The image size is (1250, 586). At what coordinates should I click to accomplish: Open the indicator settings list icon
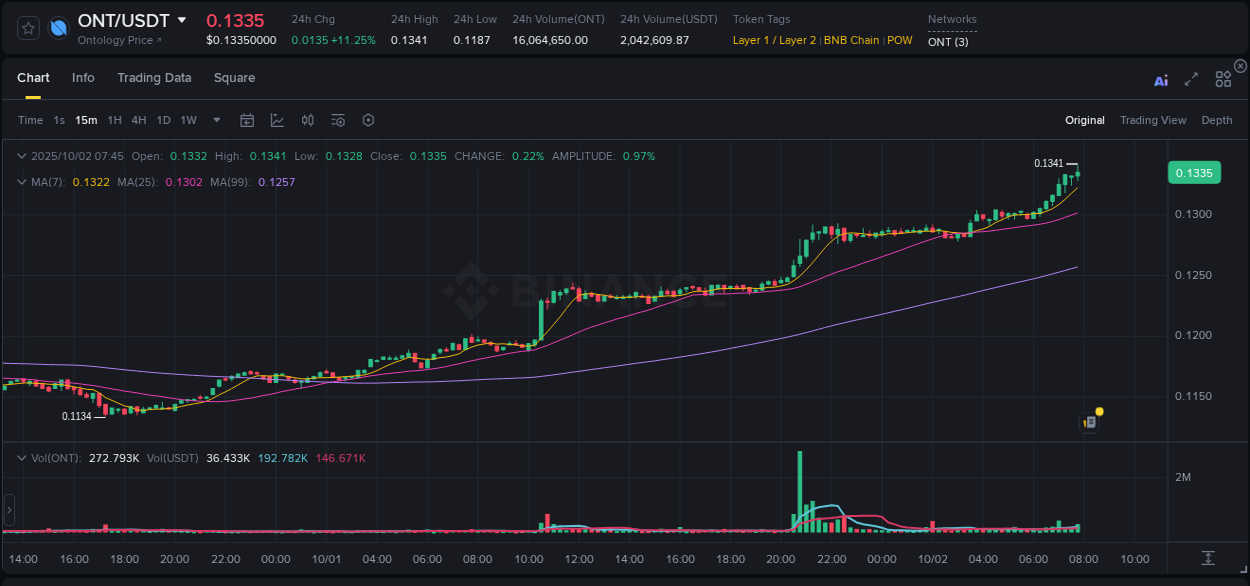click(338, 120)
